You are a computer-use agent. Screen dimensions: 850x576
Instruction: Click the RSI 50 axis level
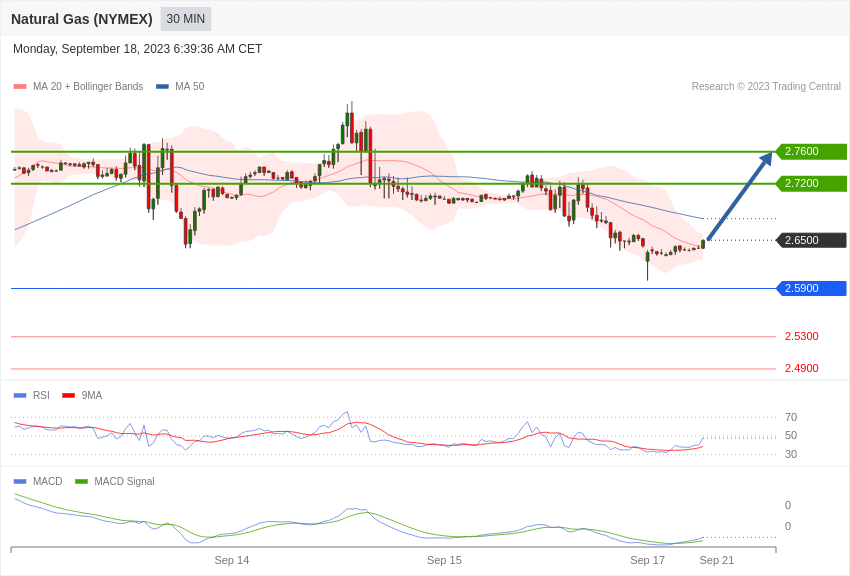[791, 436]
